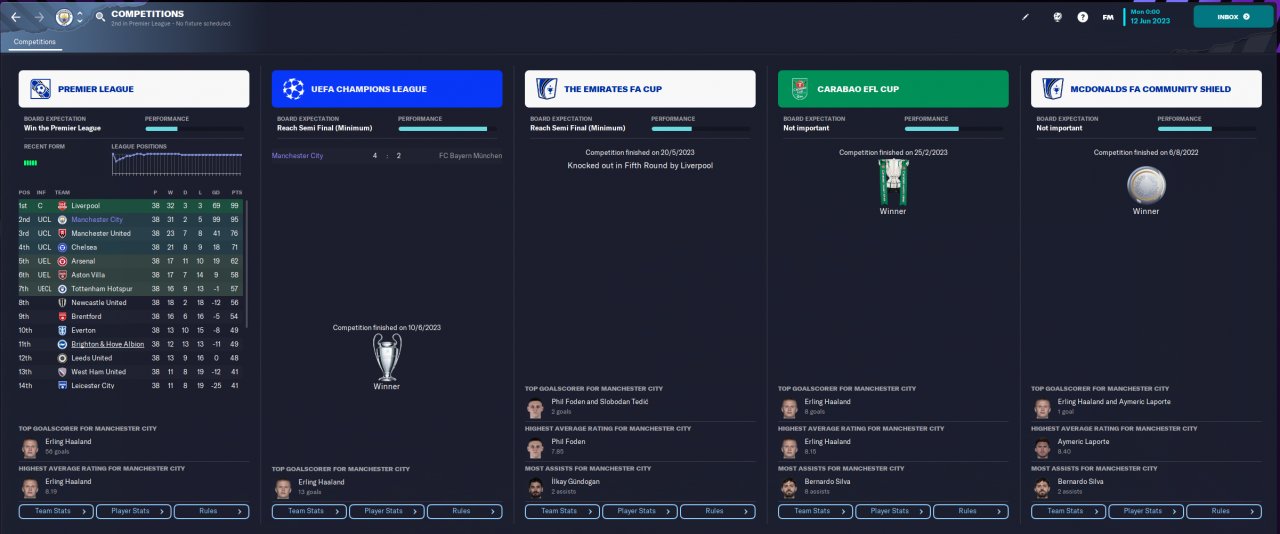Click the search magnifier icon
The width and height of the screenshot is (1280, 534).
pos(100,17)
